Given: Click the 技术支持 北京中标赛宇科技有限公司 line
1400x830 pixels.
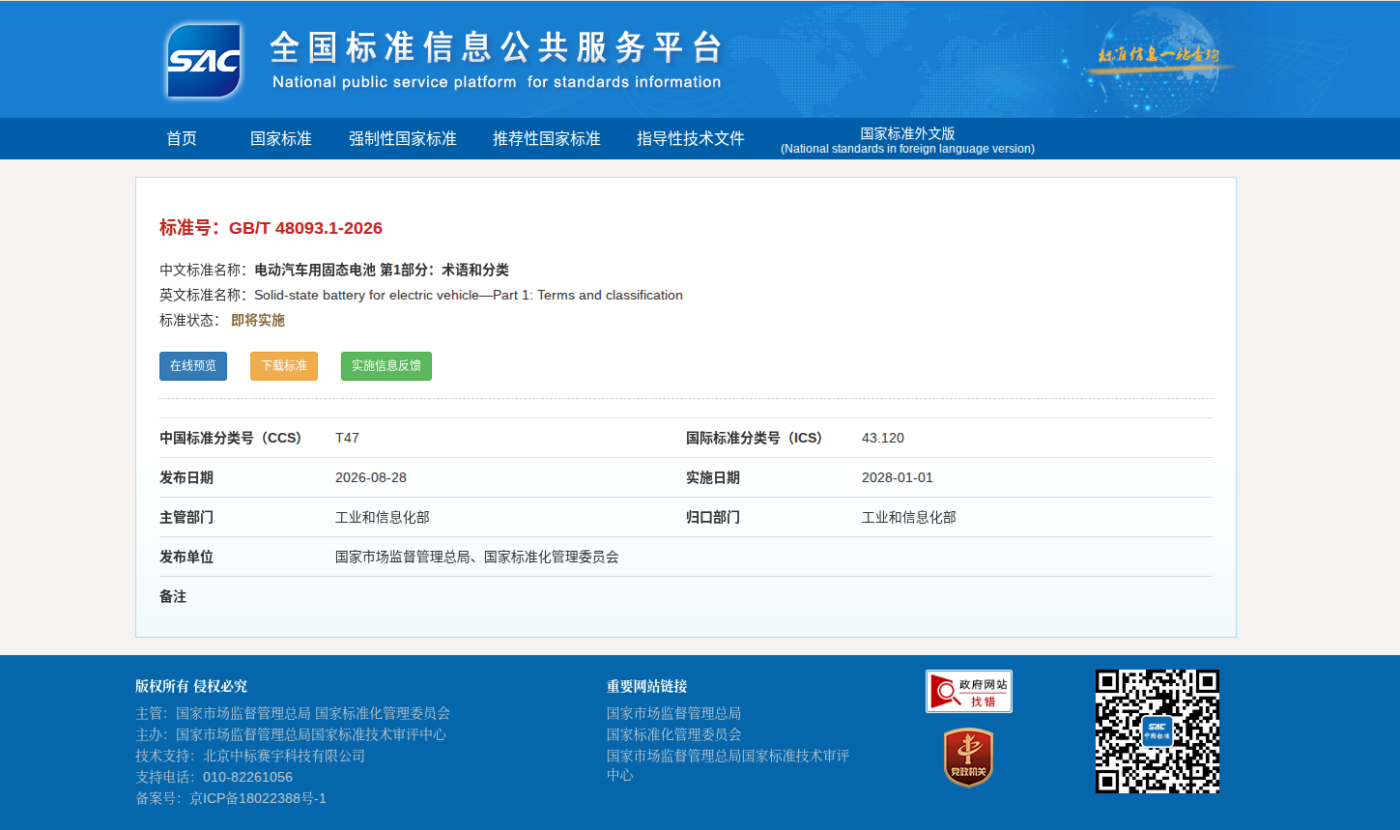Looking at the screenshot, I should tap(251, 756).
